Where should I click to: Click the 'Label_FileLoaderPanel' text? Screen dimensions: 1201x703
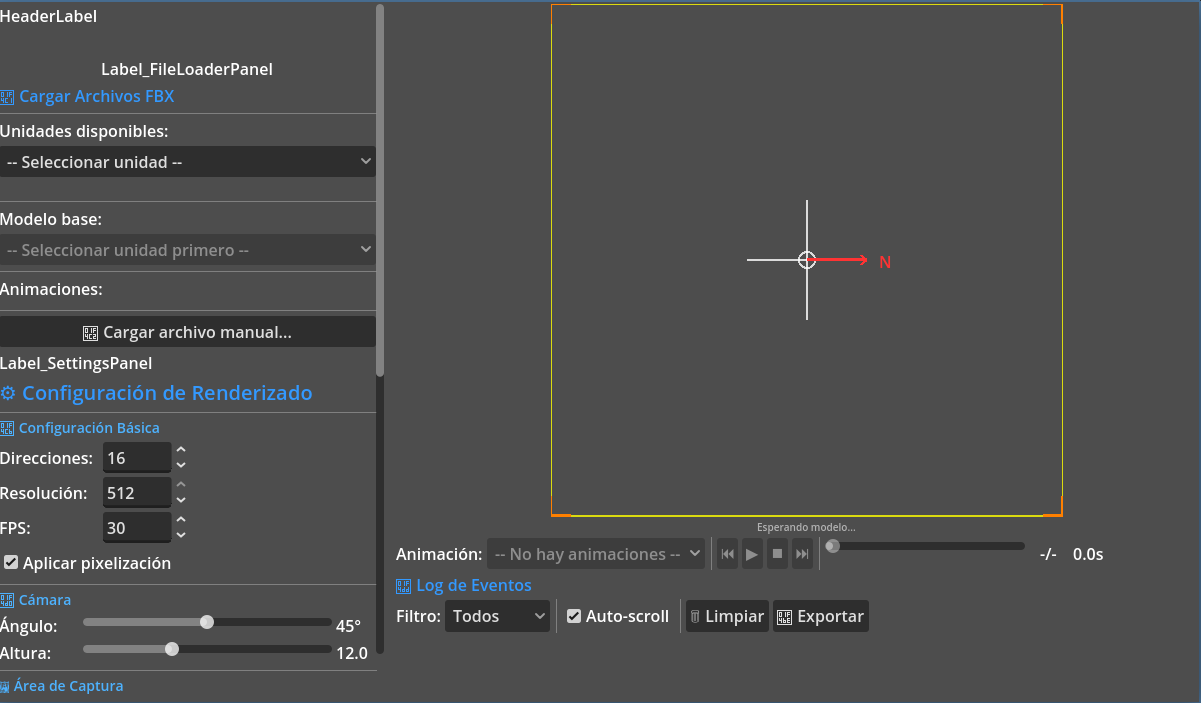pyautogui.click(x=187, y=70)
